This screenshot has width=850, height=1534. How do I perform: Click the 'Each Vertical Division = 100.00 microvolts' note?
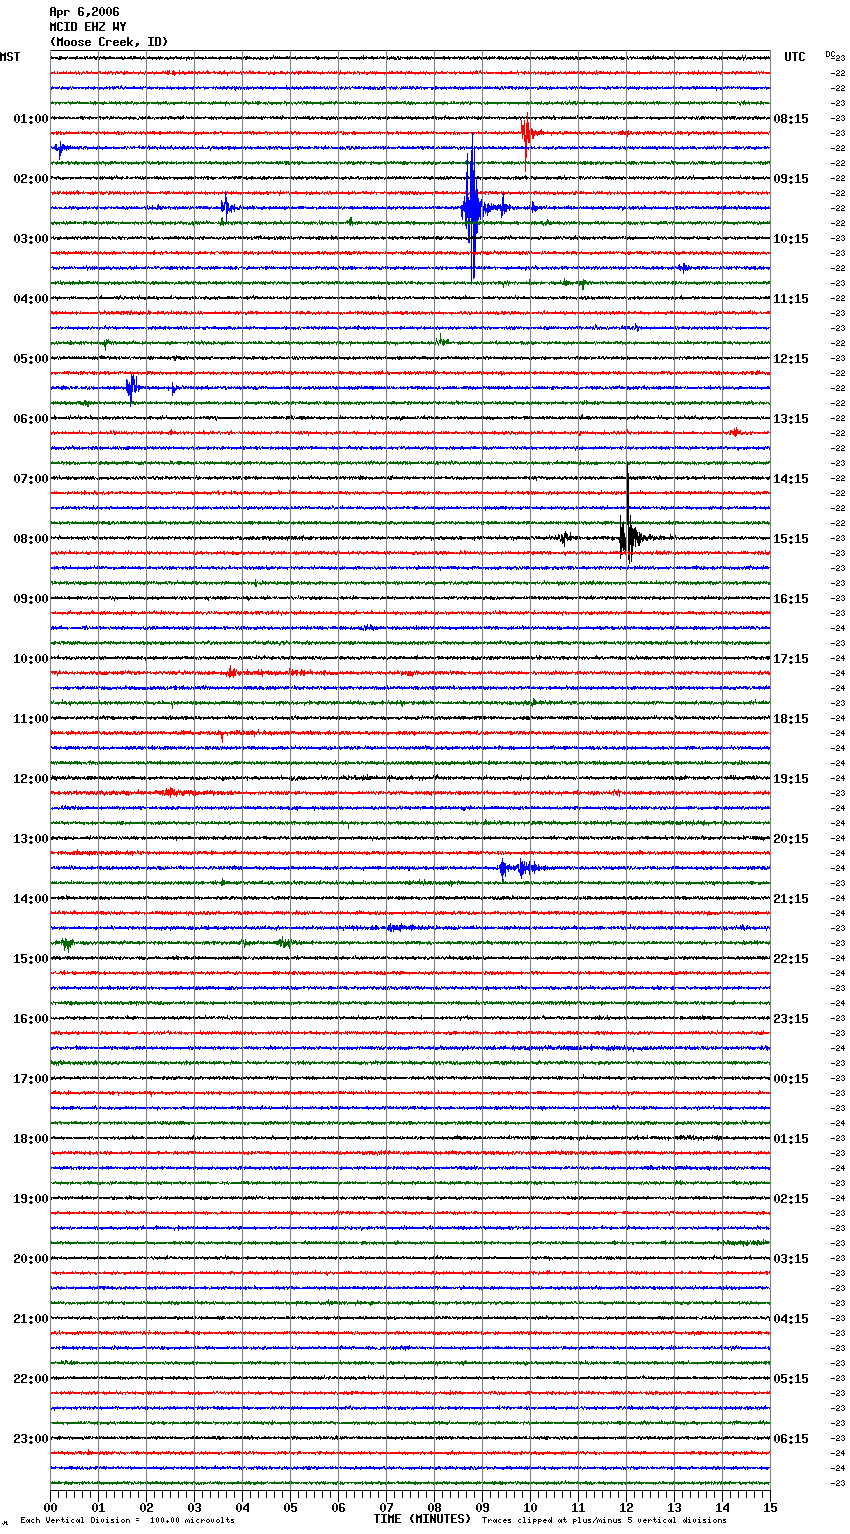point(127,1520)
